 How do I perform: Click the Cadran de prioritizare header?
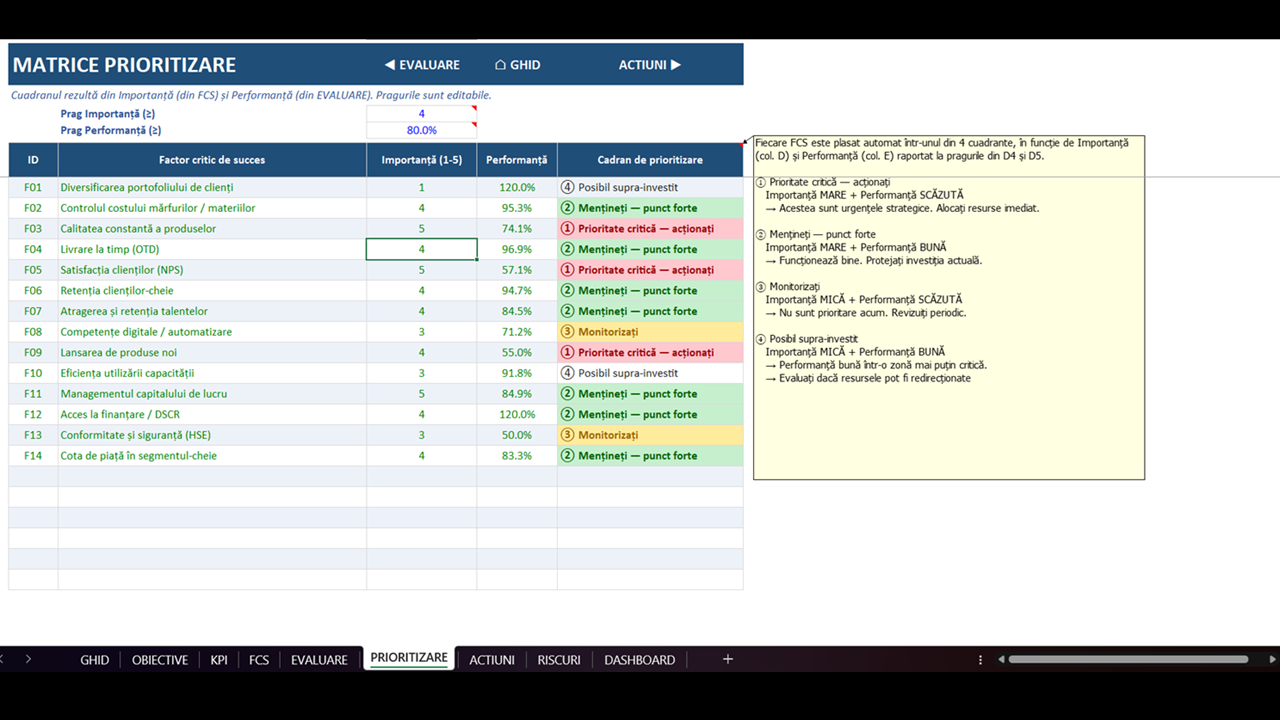650,160
